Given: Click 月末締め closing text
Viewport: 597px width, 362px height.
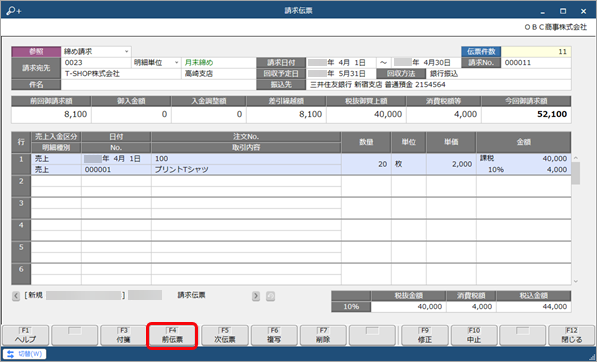Looking at the screenshot, I should coord(199,62).
